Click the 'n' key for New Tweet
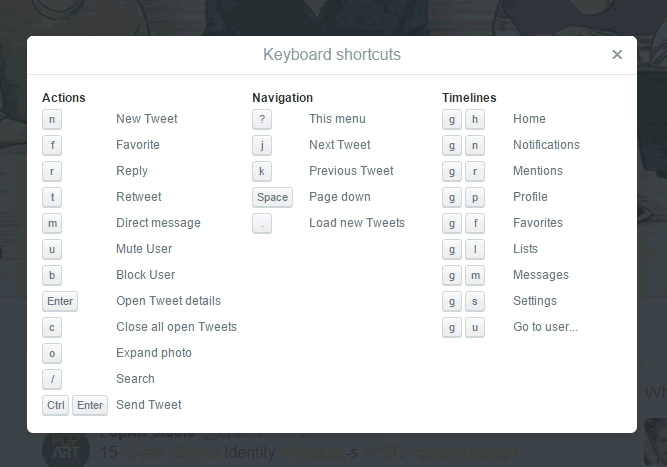This screenshot has width=667, height=467. click(x=52, y=119)
